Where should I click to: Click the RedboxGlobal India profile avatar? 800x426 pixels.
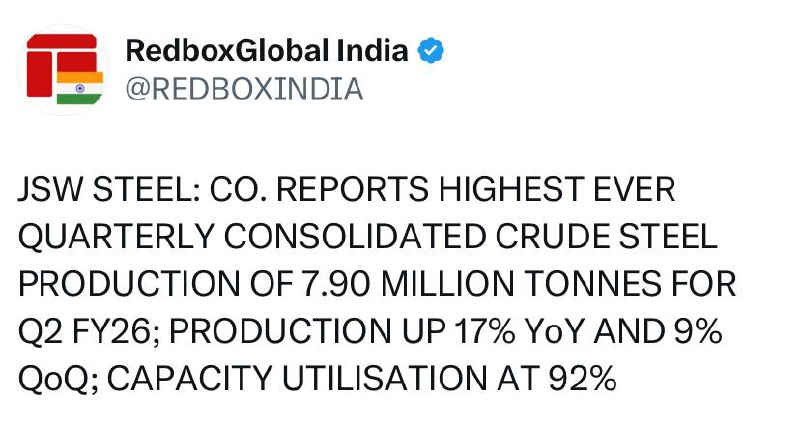(x=64, y=67)
